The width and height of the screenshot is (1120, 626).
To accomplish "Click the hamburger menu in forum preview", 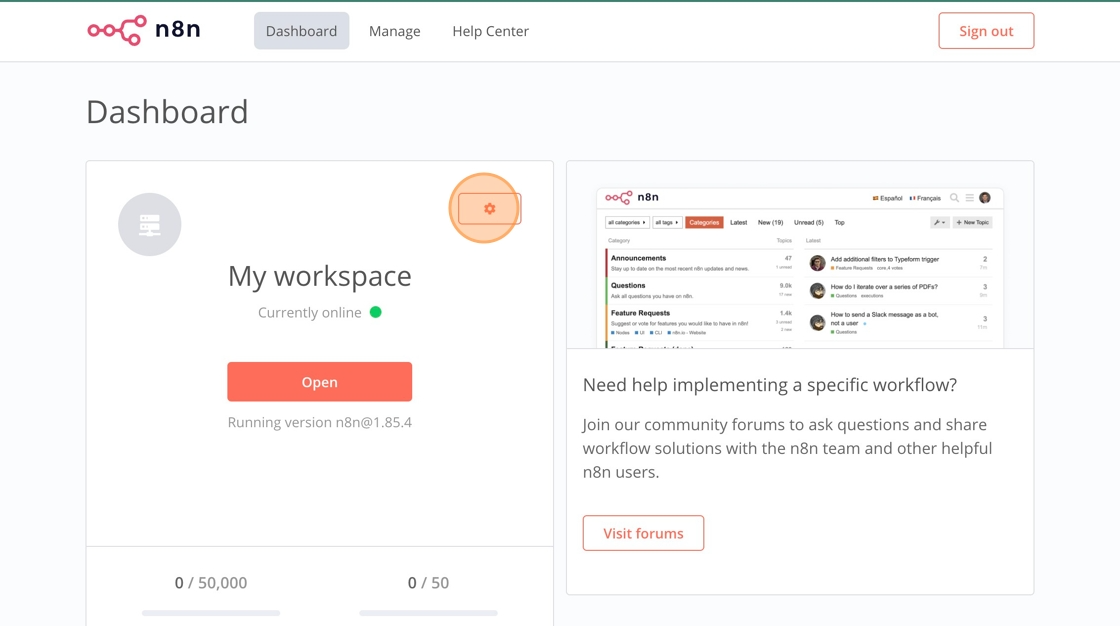I will pos(969,198).
